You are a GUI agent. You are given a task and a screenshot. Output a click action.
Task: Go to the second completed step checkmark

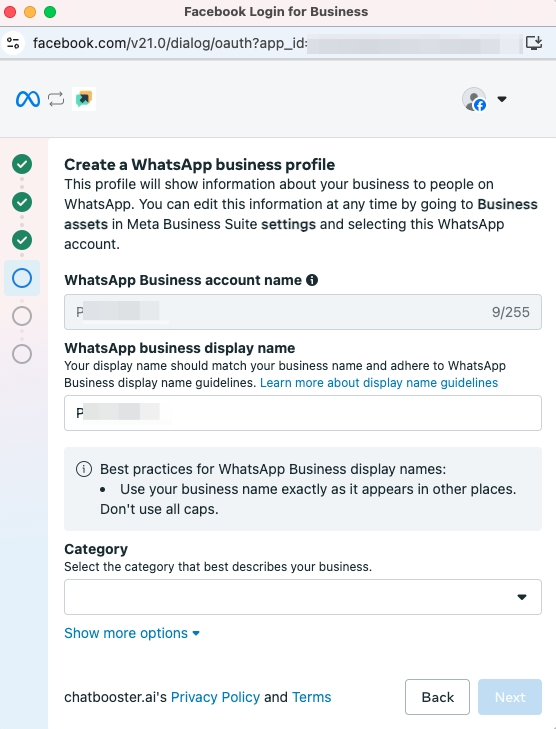point(22,202)
